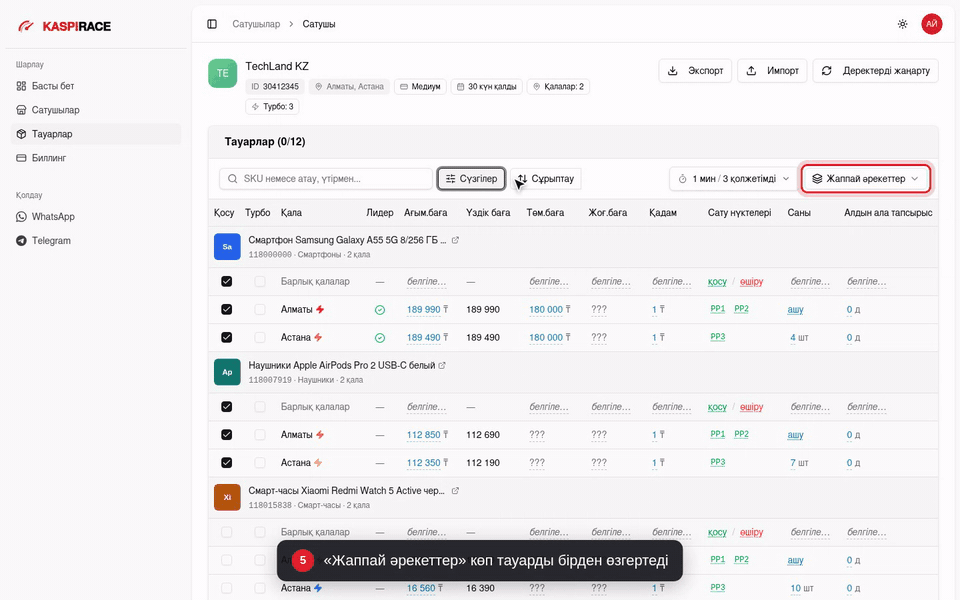This screenshot has height=600, width=960.
Task: Open the Apple AirPods Pro 2 external link icon
Action: (x=442, y=366)
